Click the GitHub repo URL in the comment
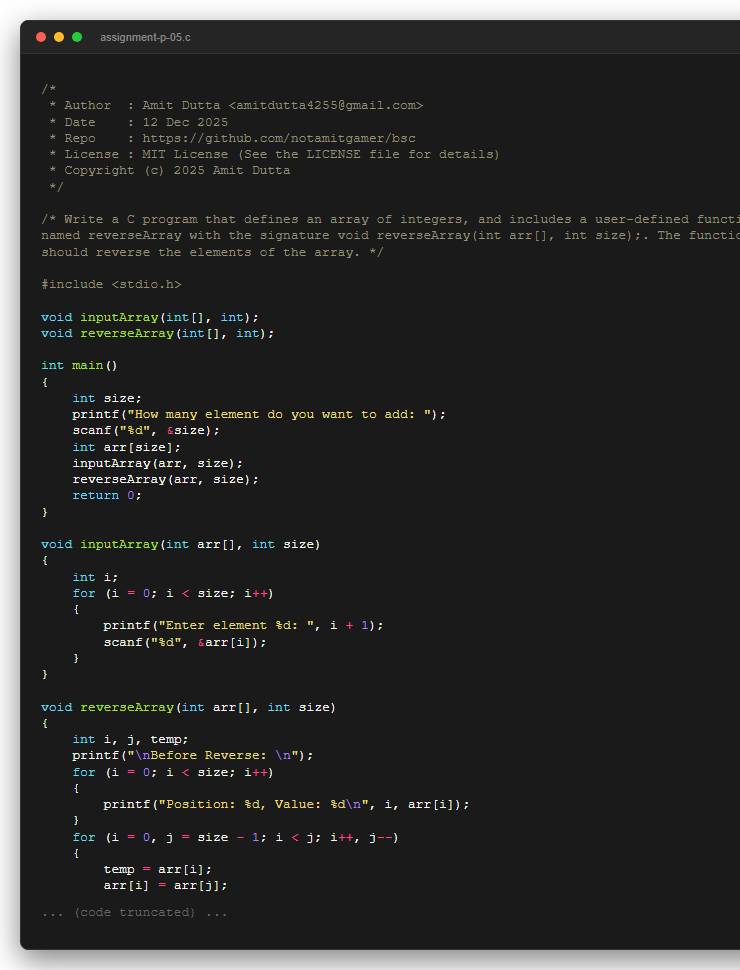This screenshot has height=970, width=740. click(x=279, y=138)
